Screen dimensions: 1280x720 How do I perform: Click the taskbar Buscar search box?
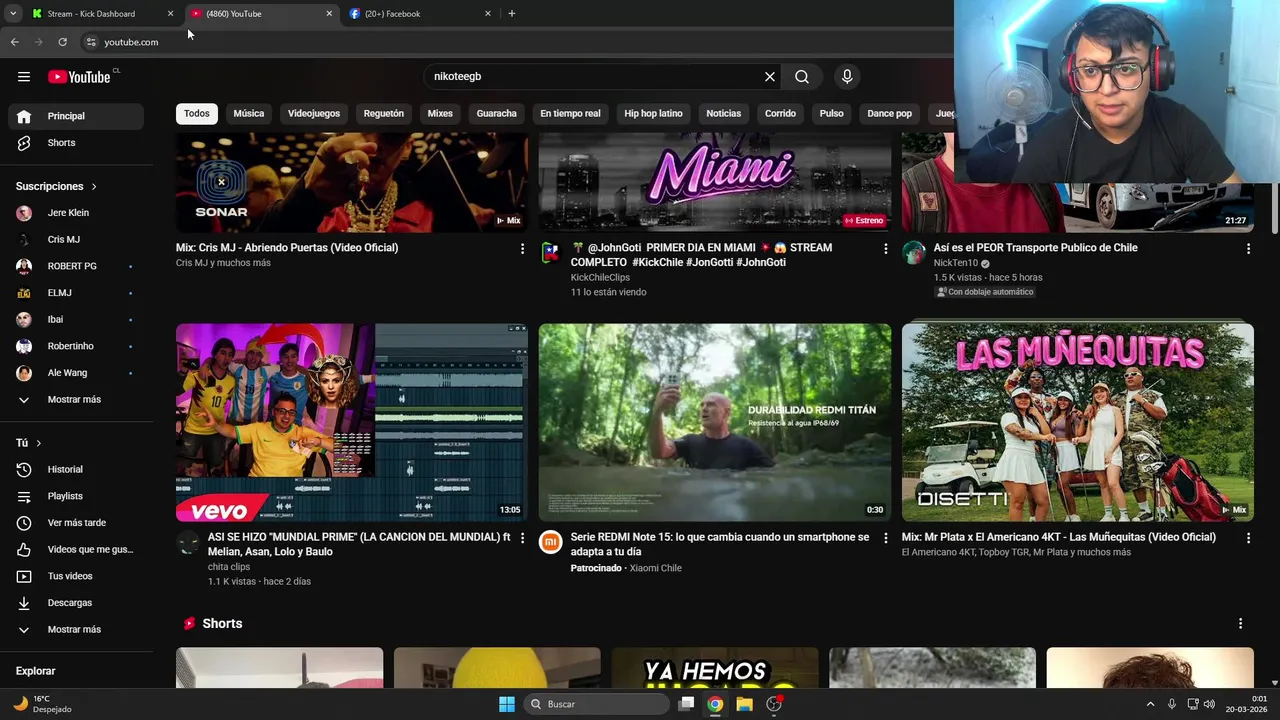pos(597,704)
